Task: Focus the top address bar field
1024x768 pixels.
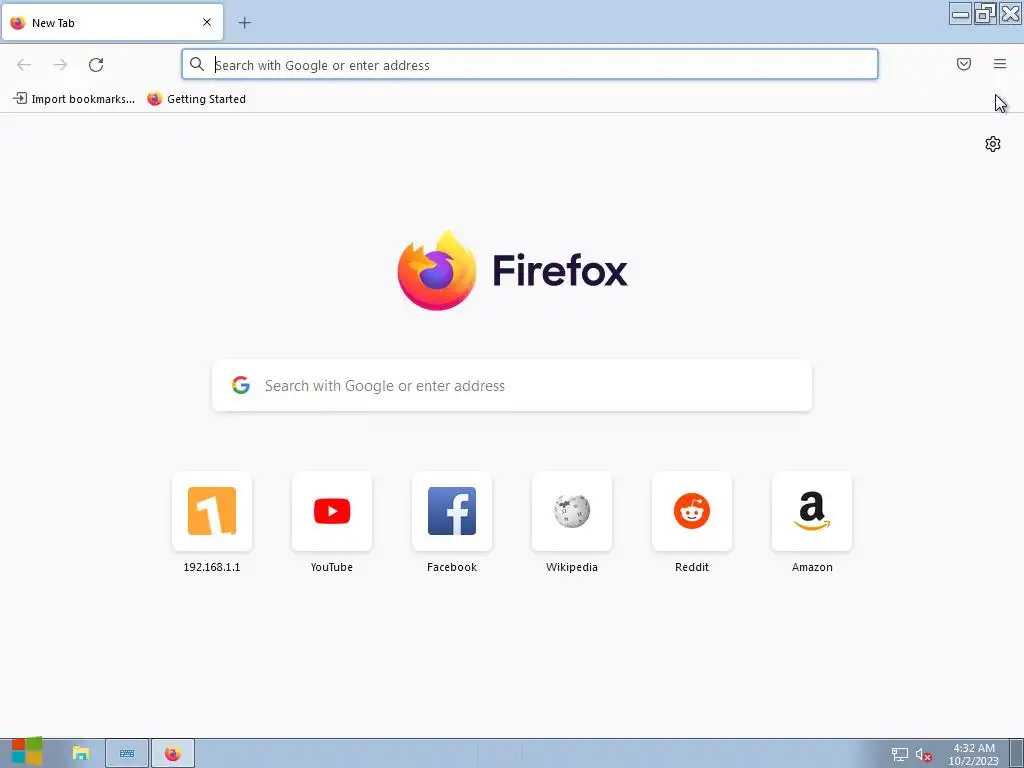Action: [530, 65]
